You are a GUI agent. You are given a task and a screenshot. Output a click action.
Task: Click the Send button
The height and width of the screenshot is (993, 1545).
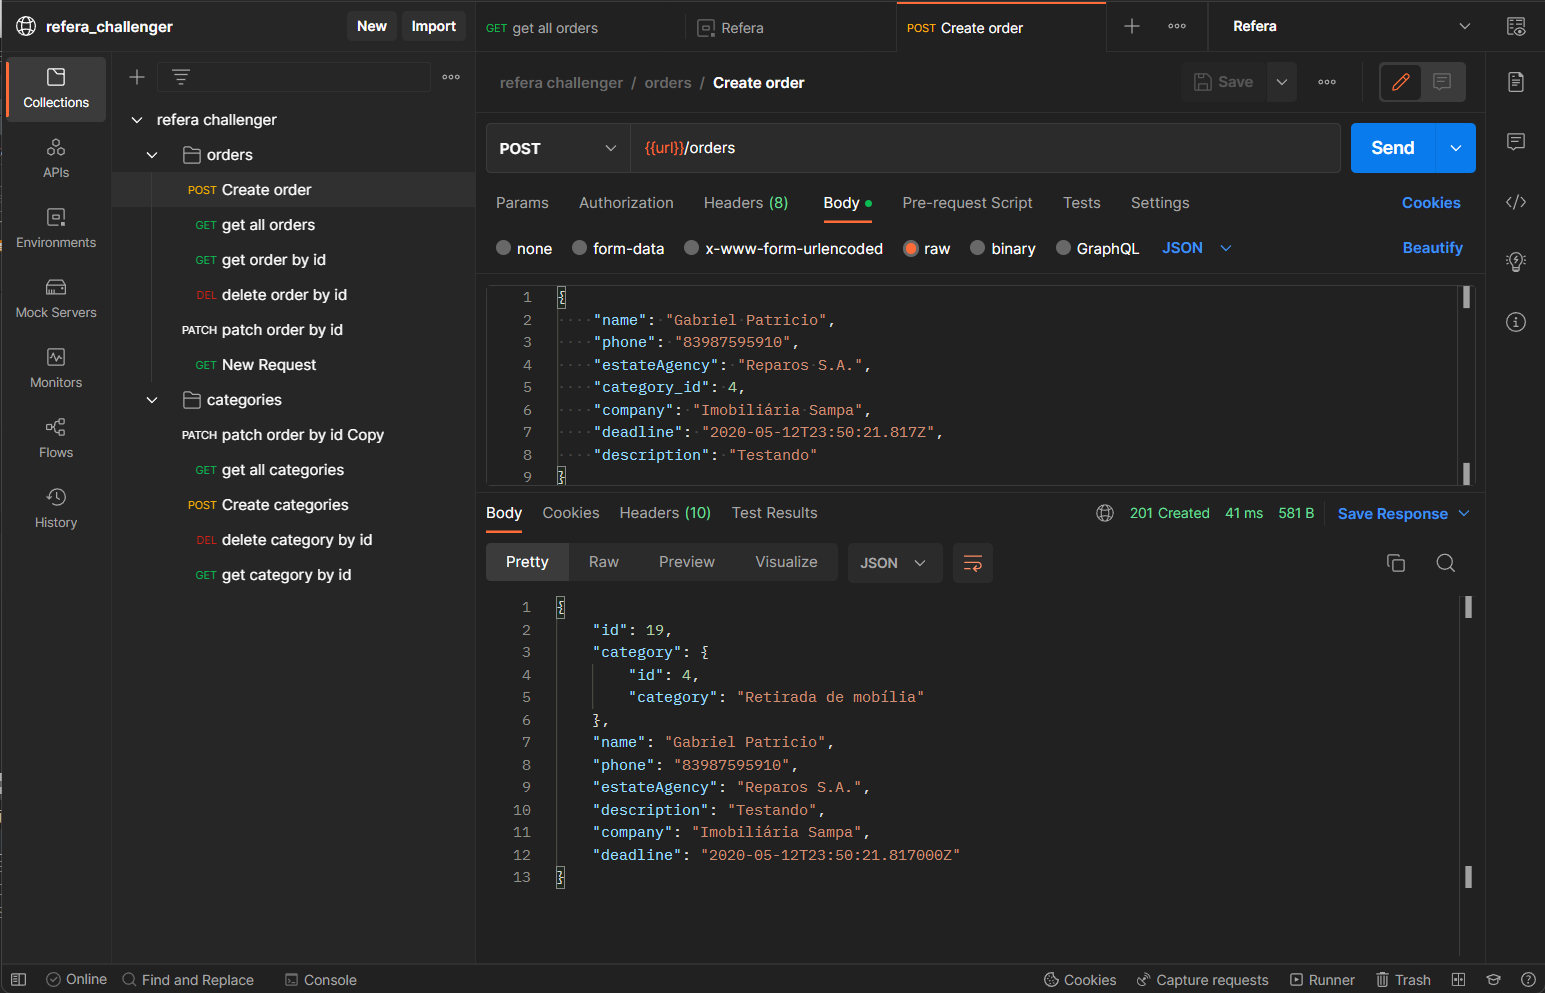(1391, 147)
